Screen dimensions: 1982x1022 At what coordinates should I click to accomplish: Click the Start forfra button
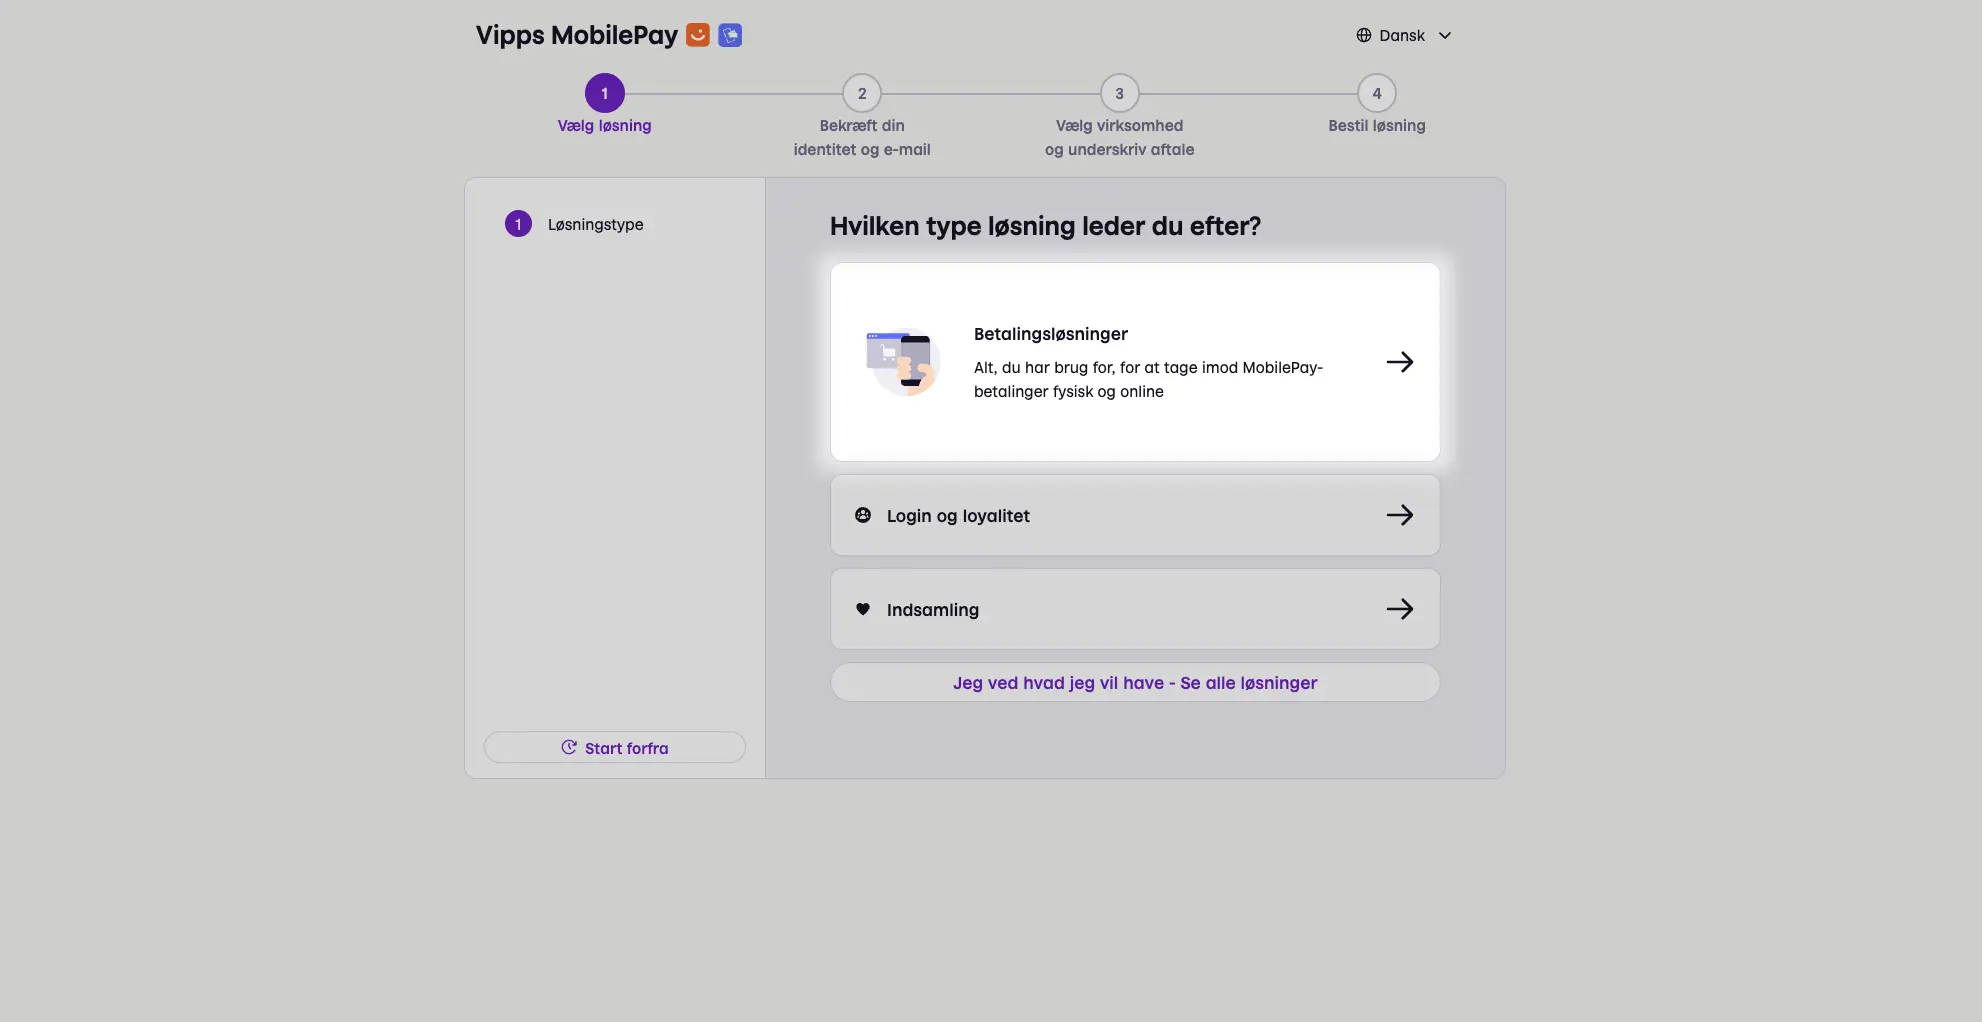click(x=615, y=747)
